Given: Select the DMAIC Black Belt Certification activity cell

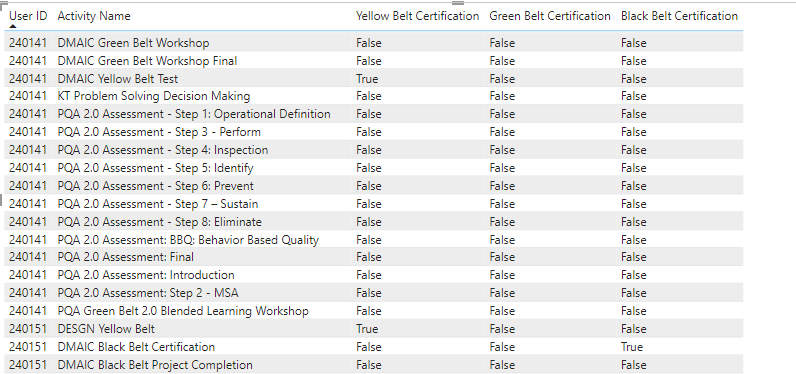Looking at the screenshot, I should coord(136,347).
